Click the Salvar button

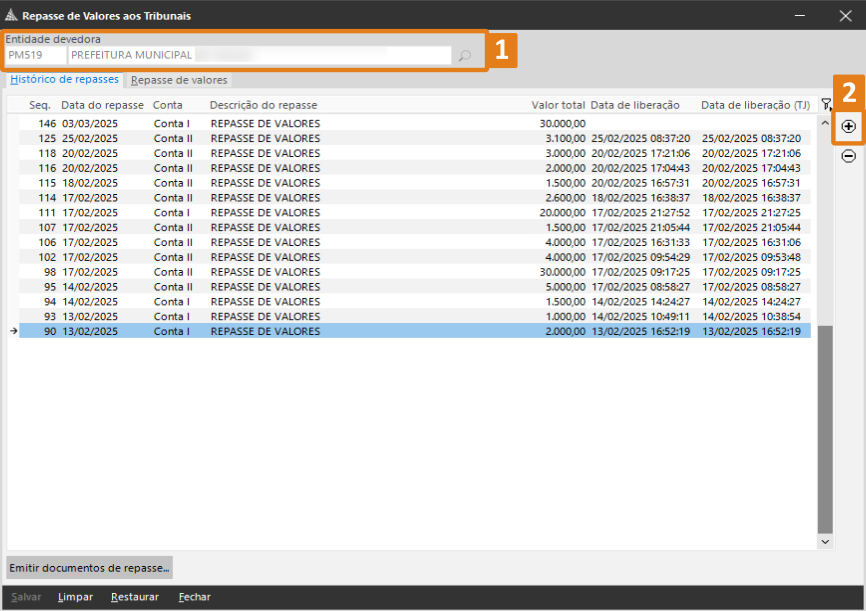[26, 597]
